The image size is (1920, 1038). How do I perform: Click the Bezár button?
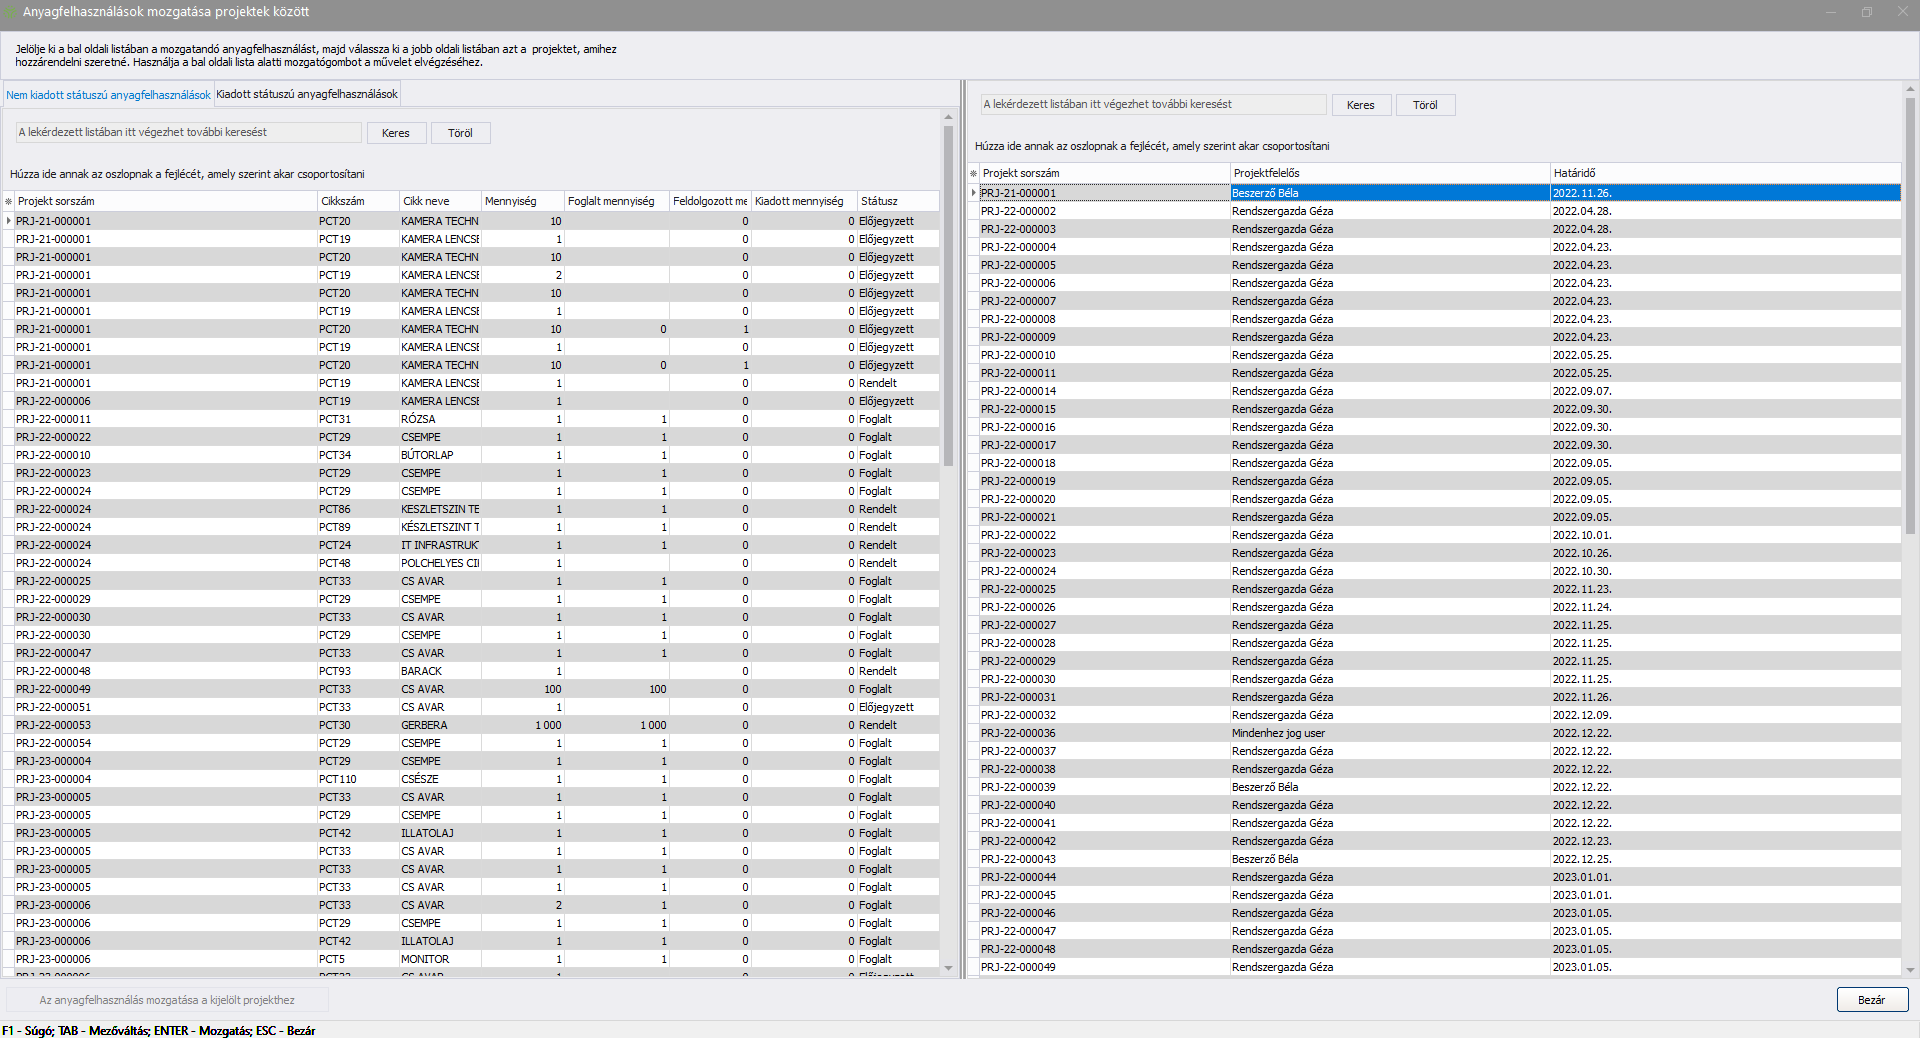(x=1871, y=1000)
